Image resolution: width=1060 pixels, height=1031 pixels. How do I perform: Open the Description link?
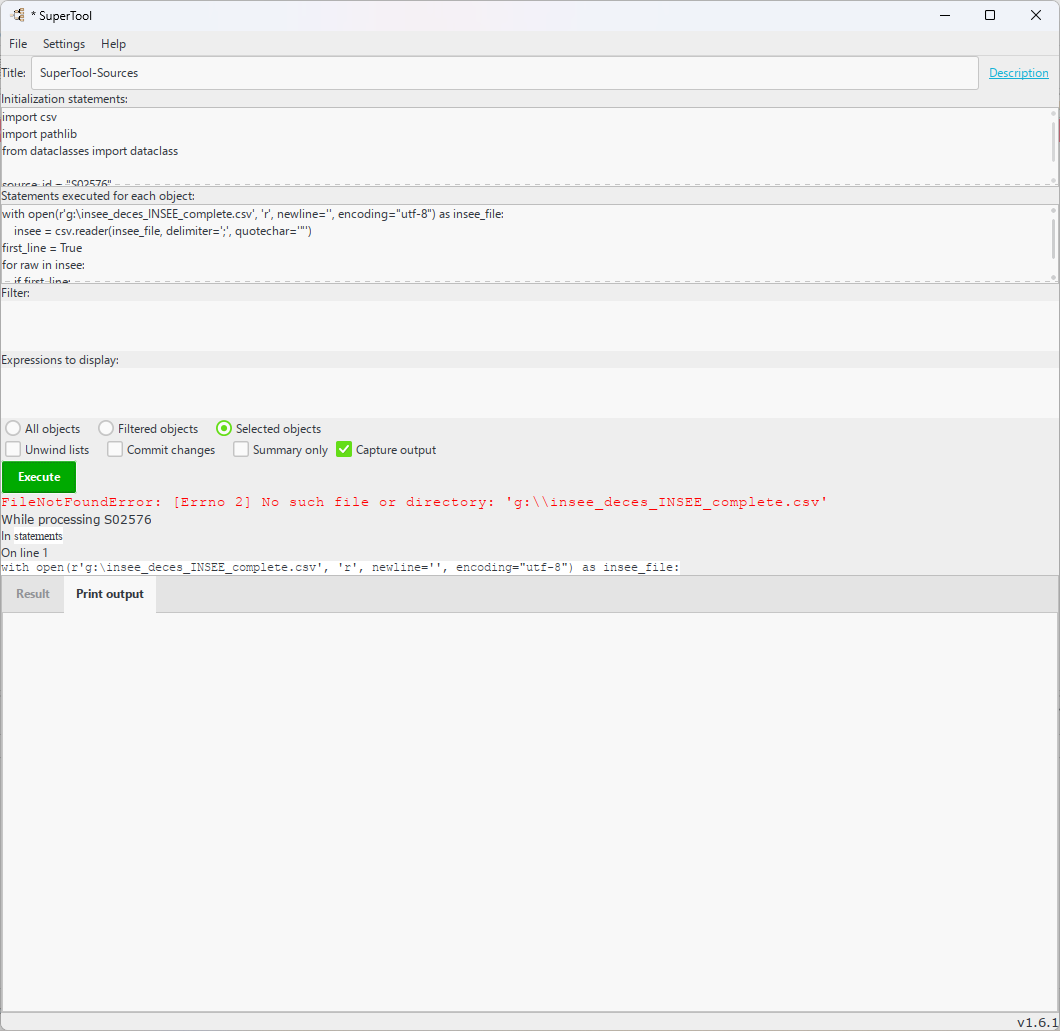[1018, 73]
